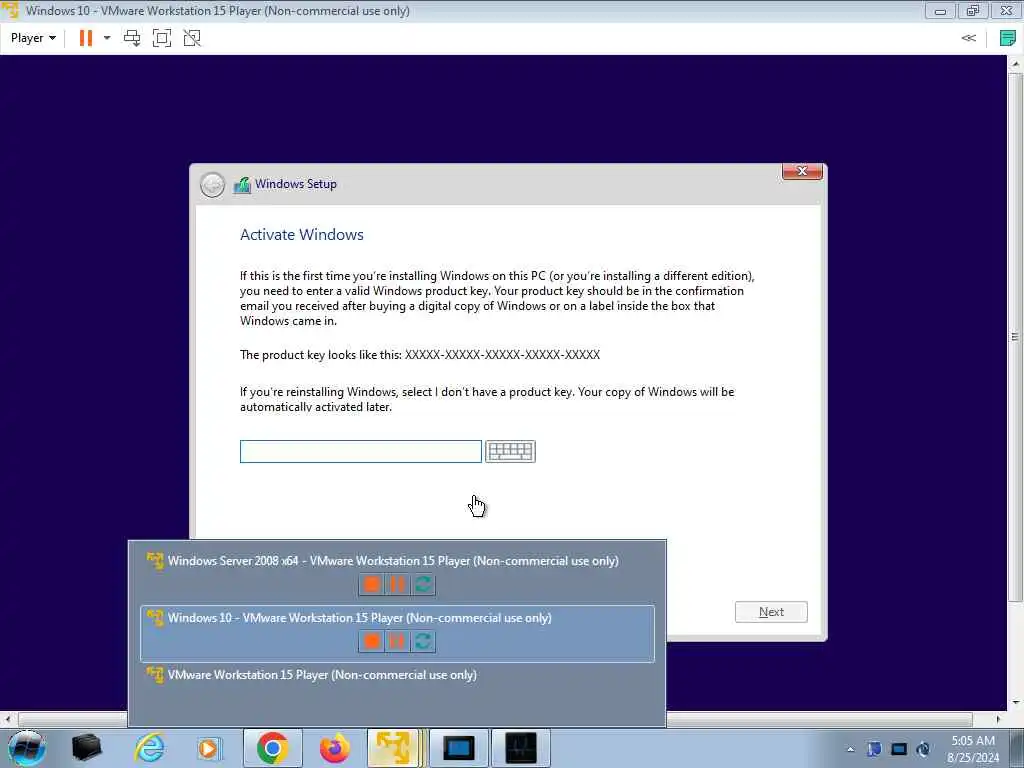Open the Player menu

(33, 38)
